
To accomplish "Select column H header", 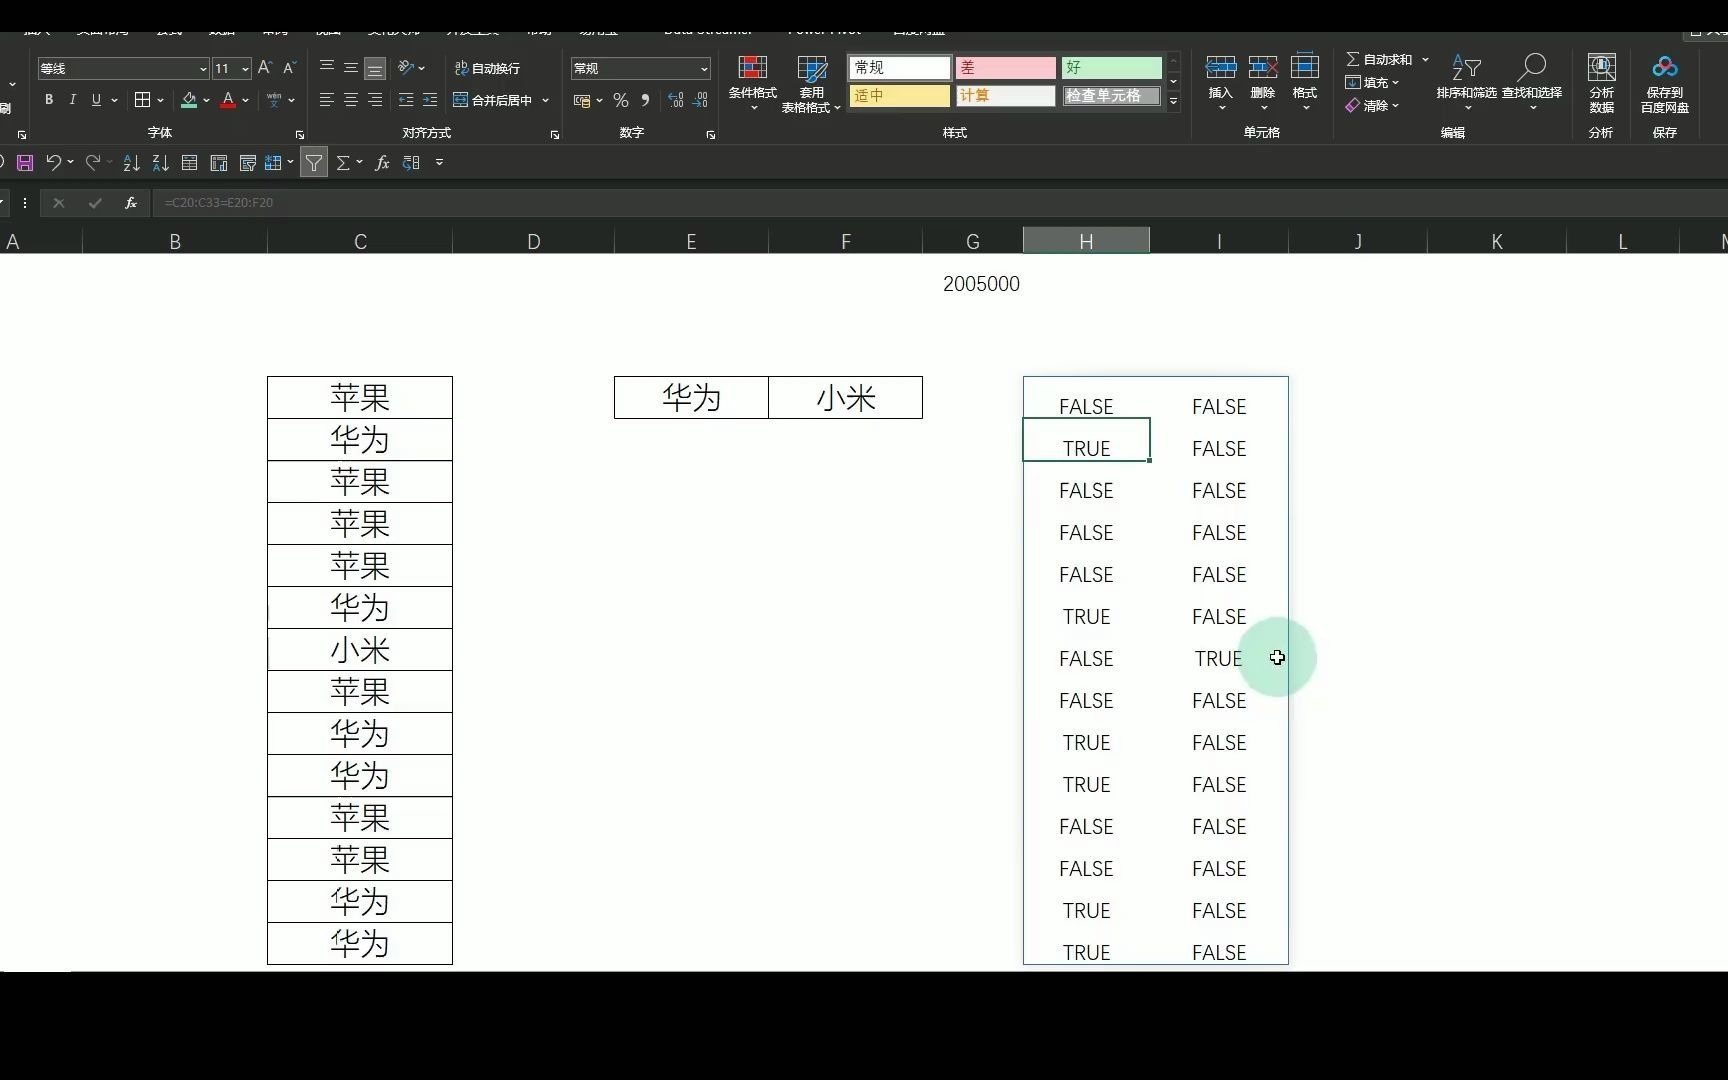I will click(x=1086, y=241).
